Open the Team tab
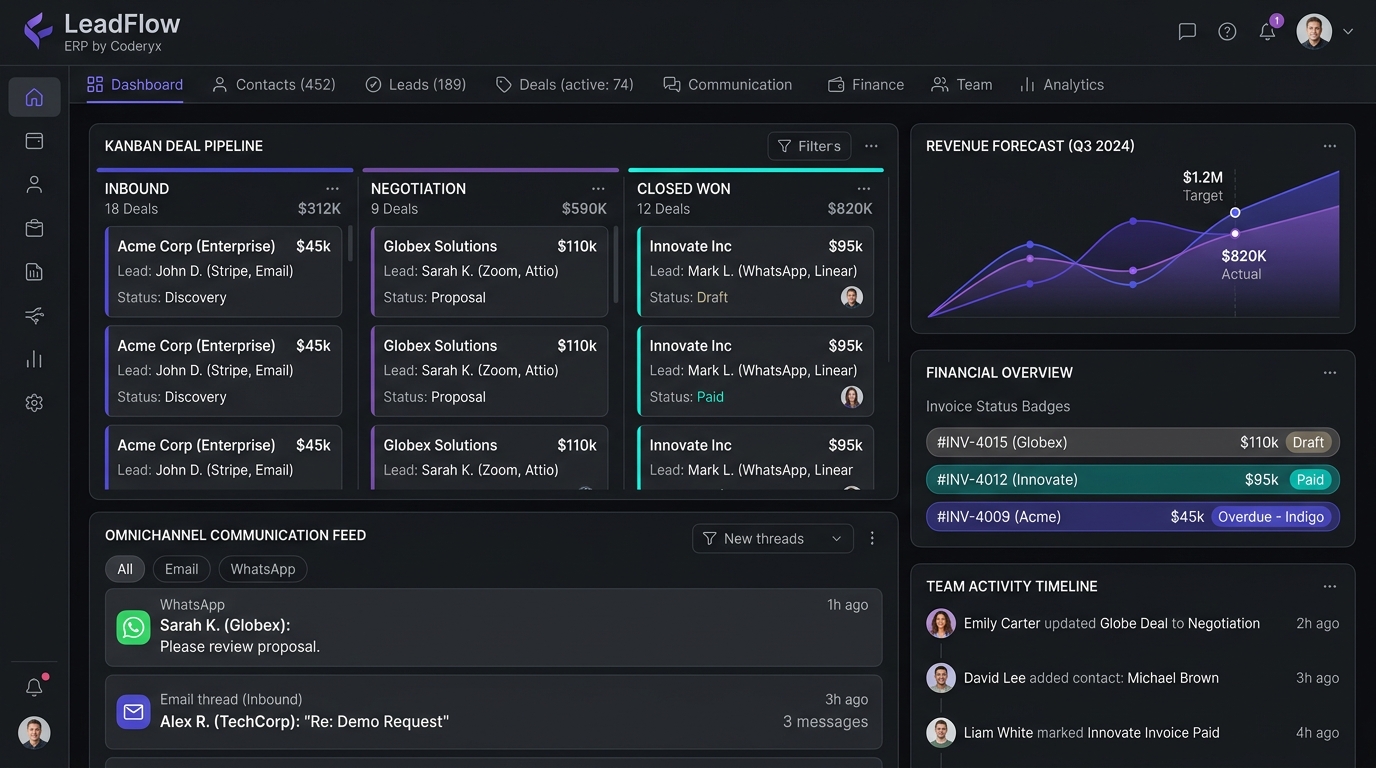Image resolution: width=1376 pixels, height=768 pixels. 962,85
